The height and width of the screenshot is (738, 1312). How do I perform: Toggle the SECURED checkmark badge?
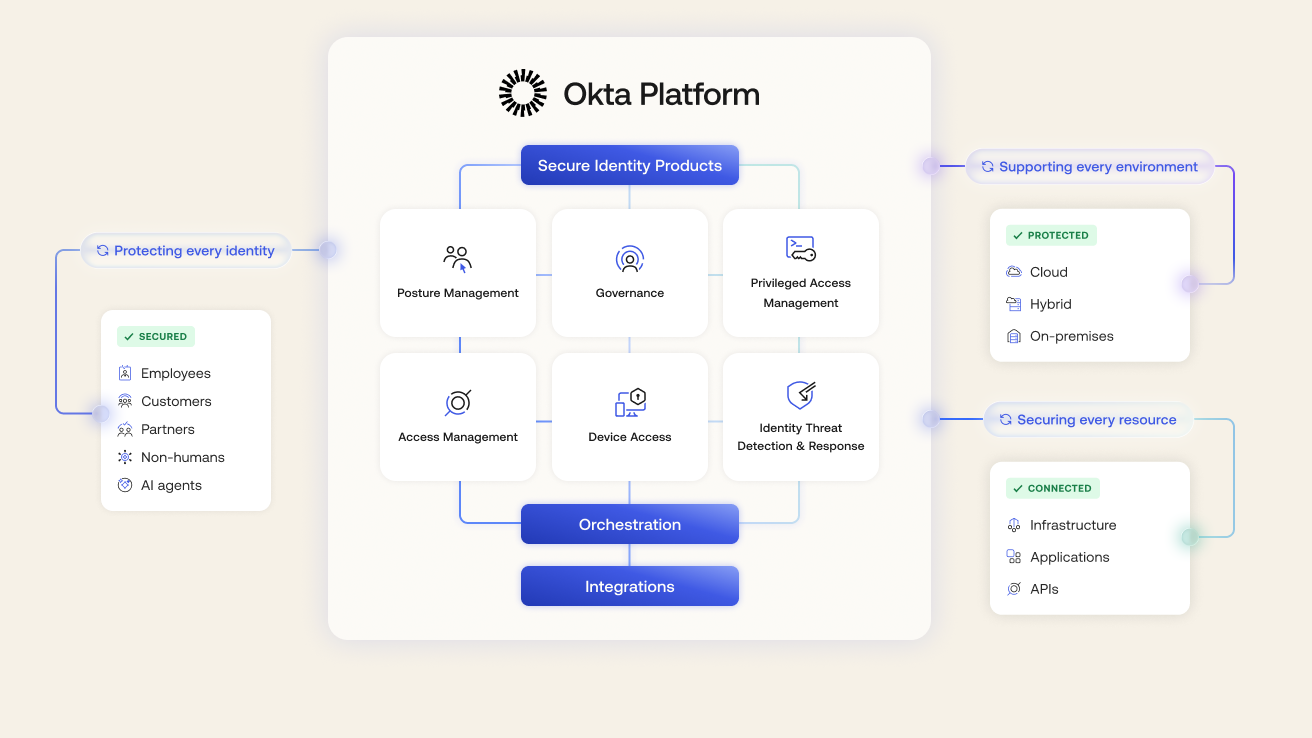pyautogui.click(x=155, y=336)
